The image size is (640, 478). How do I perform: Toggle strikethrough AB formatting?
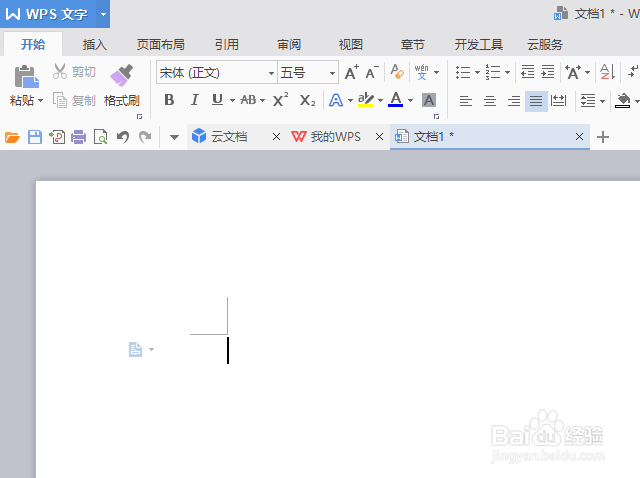pos(248,100)
